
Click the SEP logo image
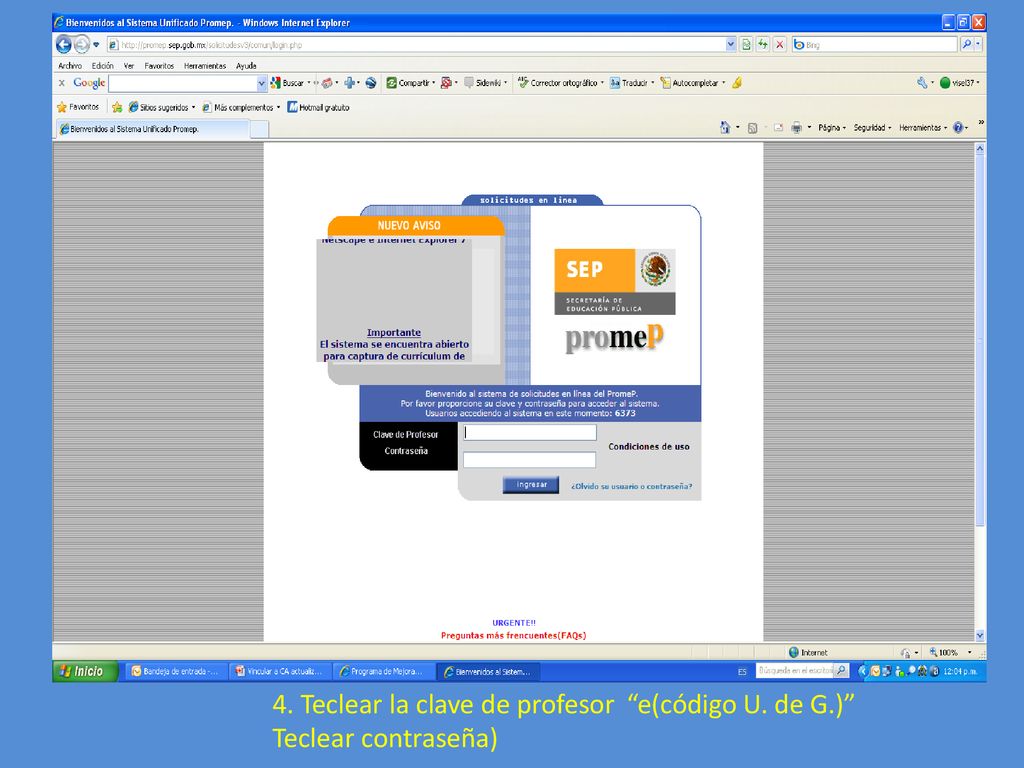pyautogui.click(x=615, y=281)
